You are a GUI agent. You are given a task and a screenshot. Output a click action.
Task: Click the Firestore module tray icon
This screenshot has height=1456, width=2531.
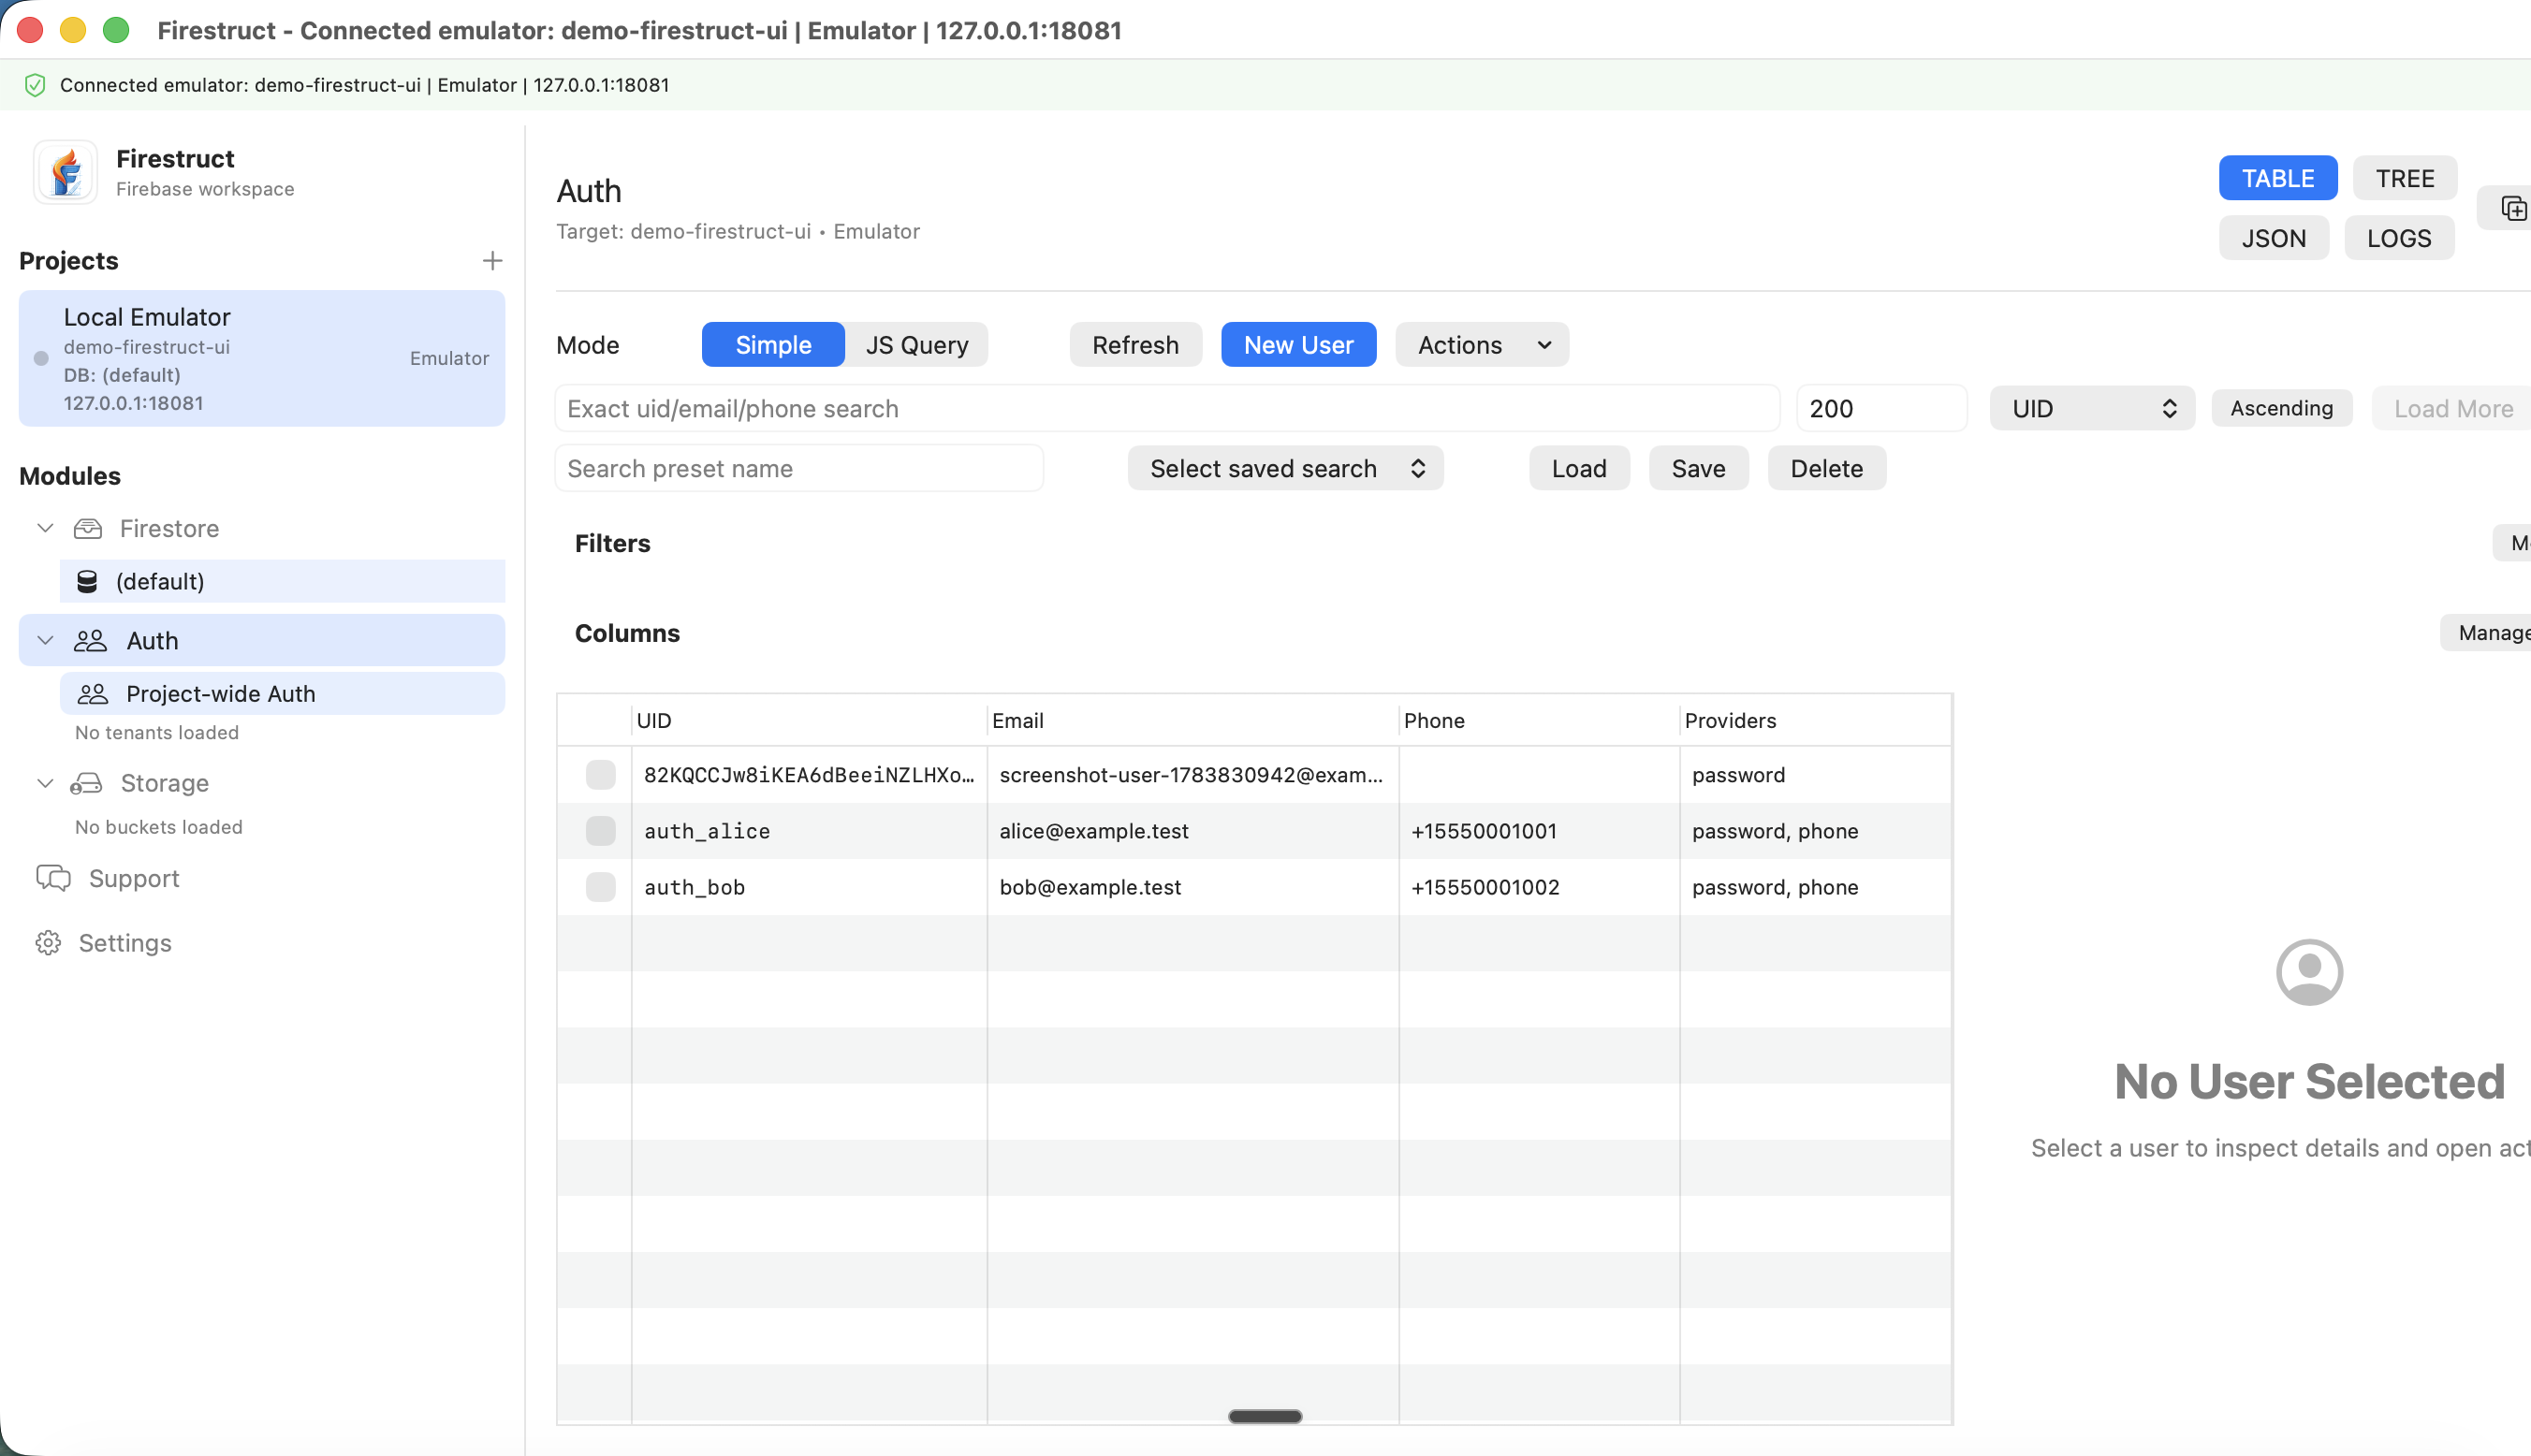88,528
